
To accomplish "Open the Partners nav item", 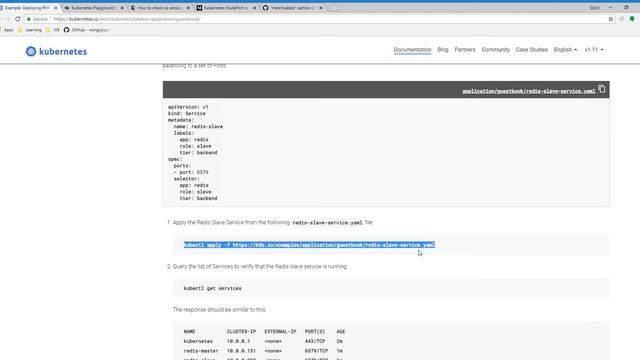I will [x=465, y=50].
